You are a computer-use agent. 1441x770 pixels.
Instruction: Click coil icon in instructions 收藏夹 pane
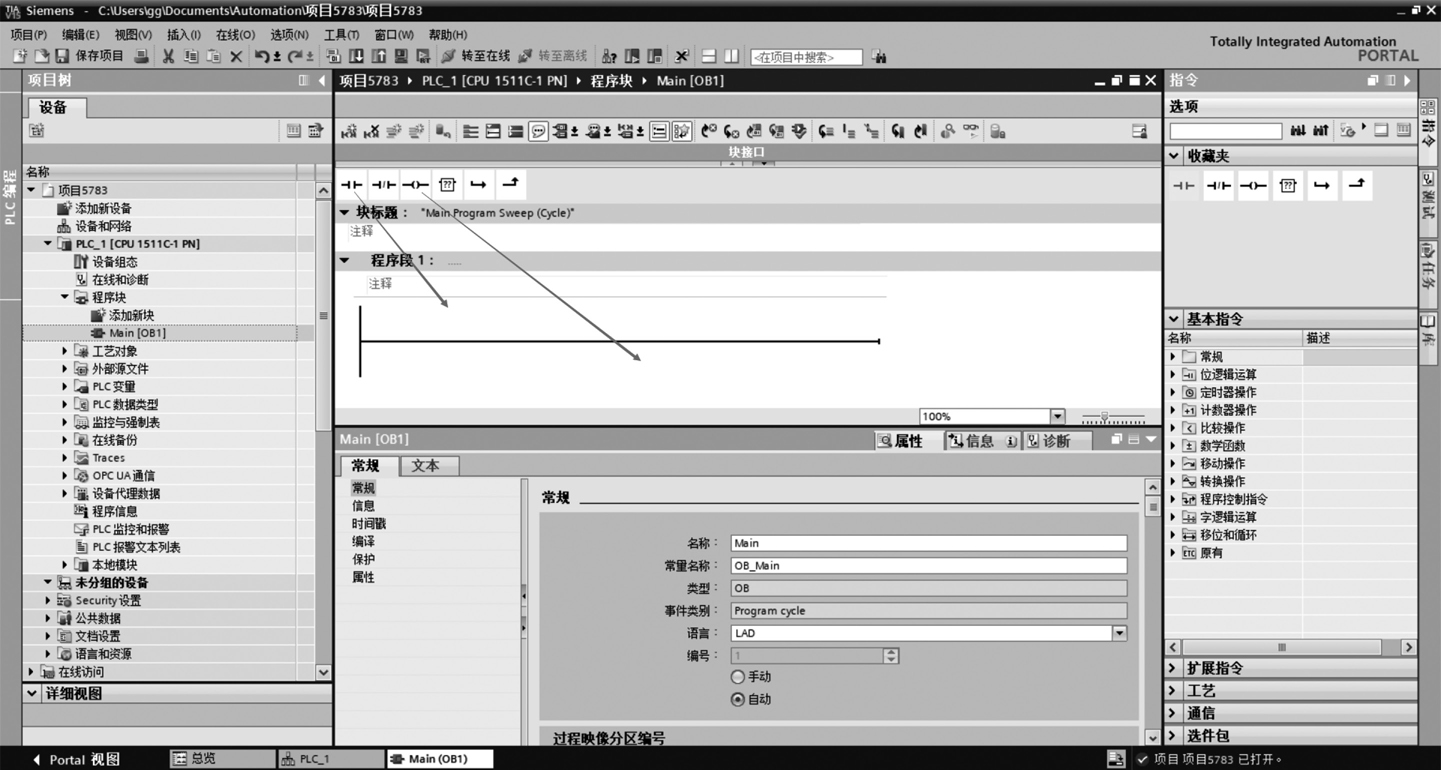[x=1253, y=185]
